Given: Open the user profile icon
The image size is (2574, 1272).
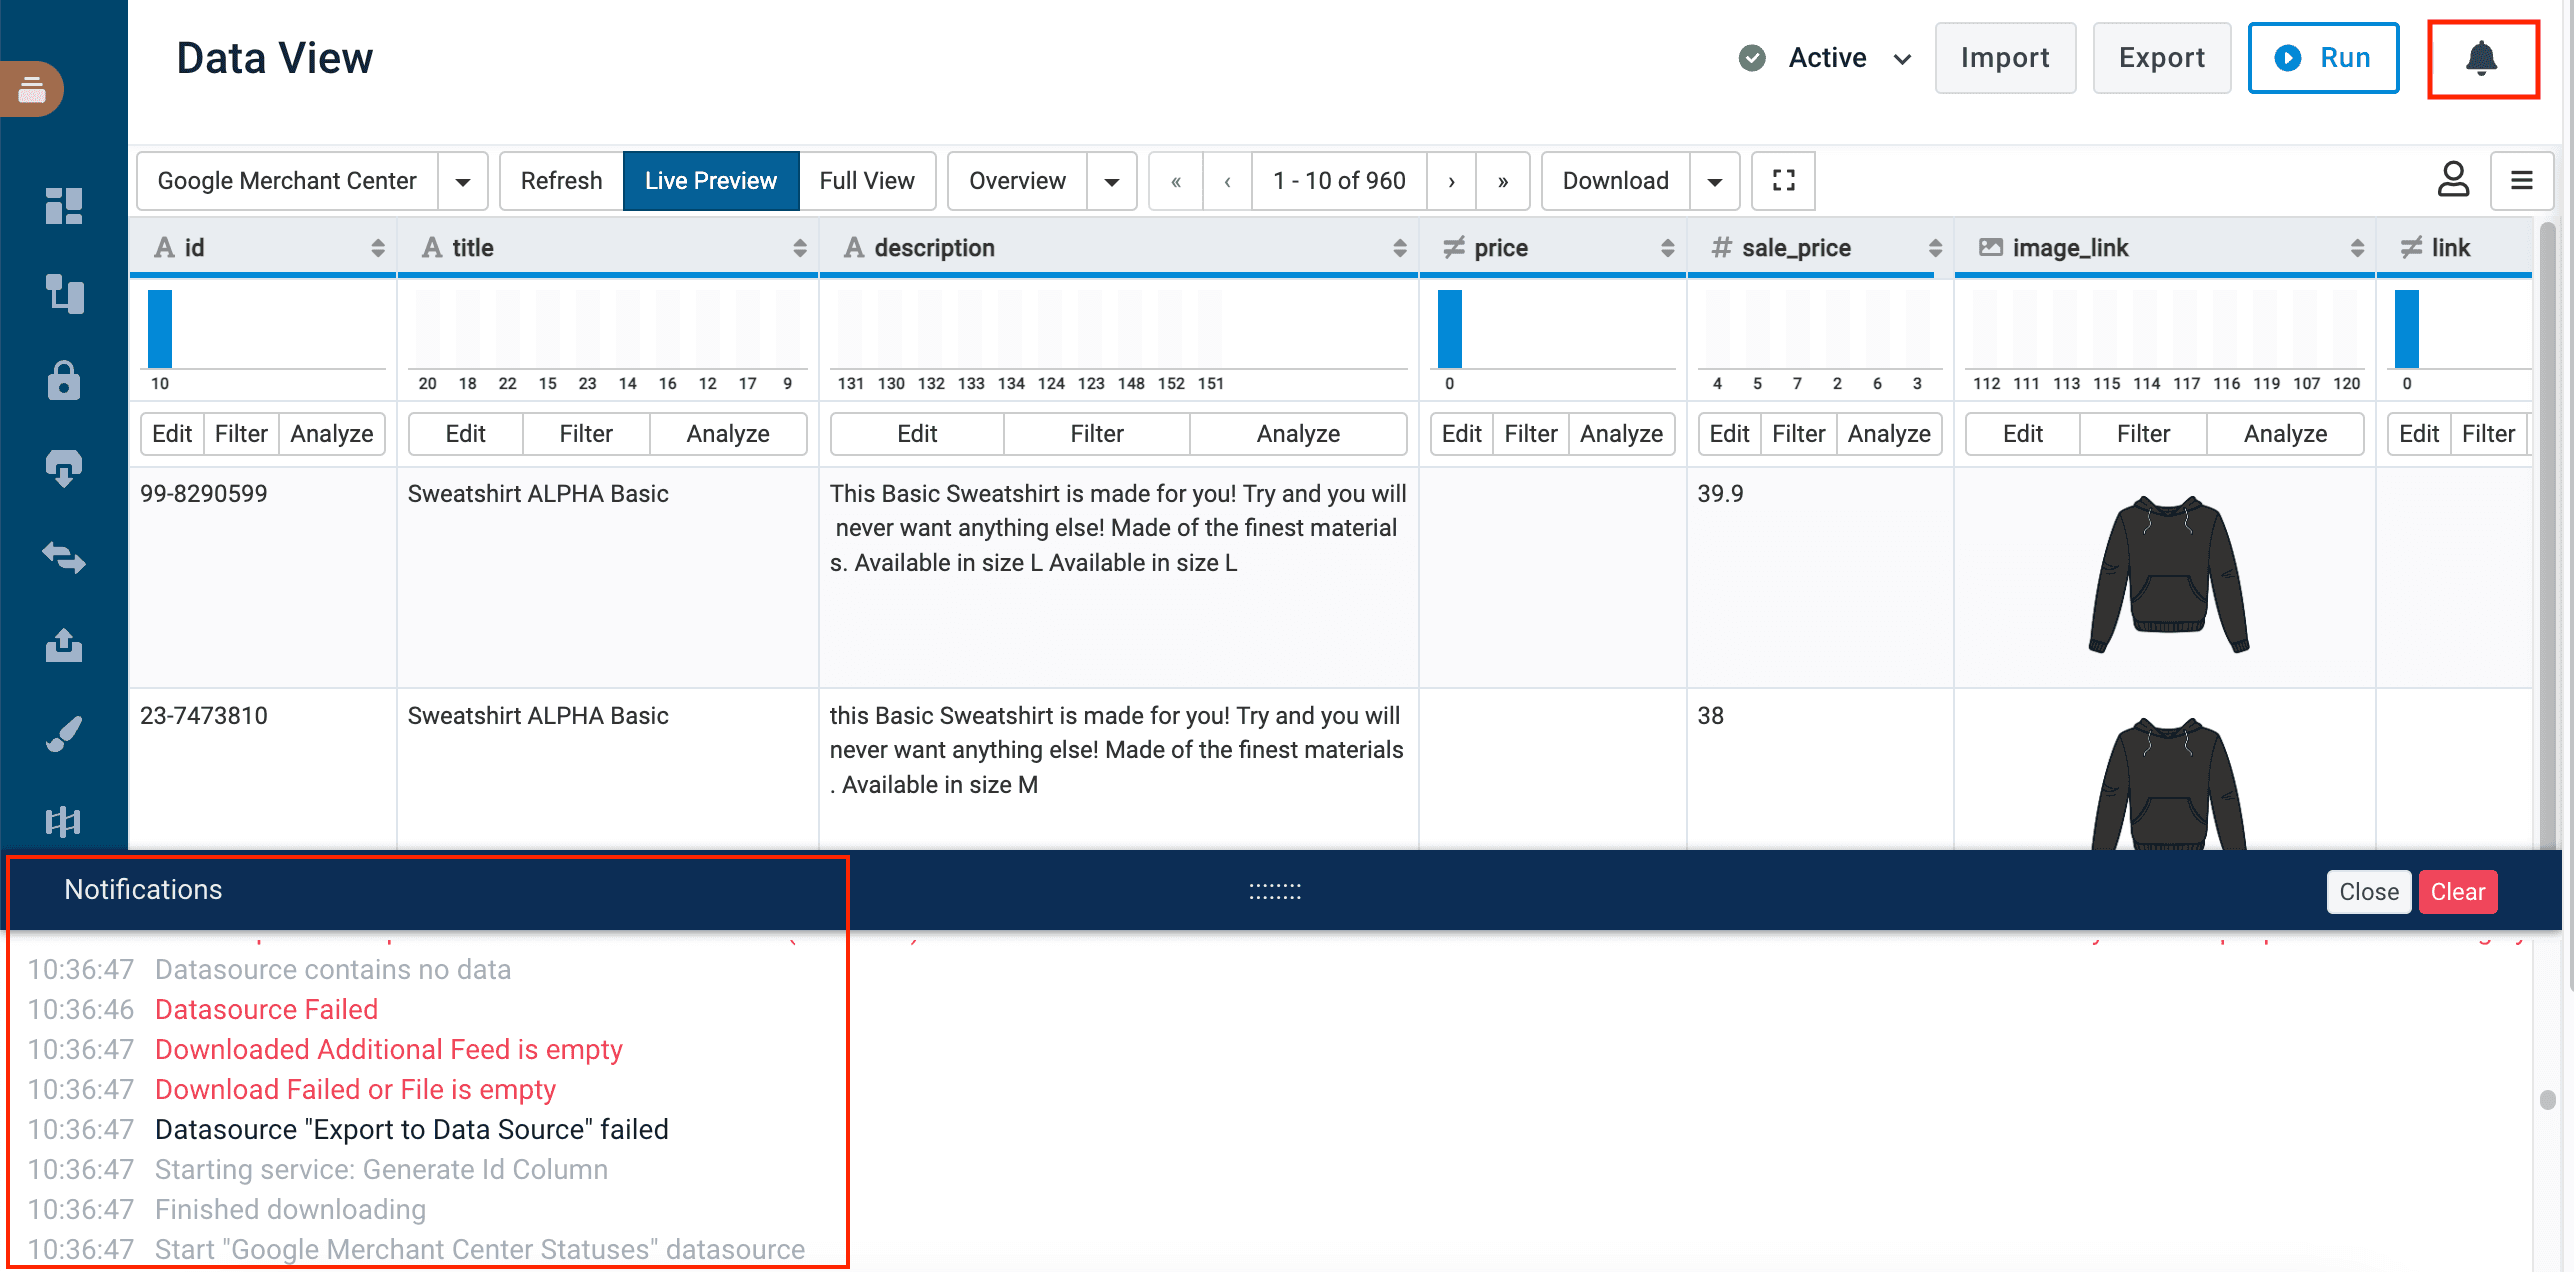Looking at the screenshot, I should pyautogui.click(x=2452, y=180).
